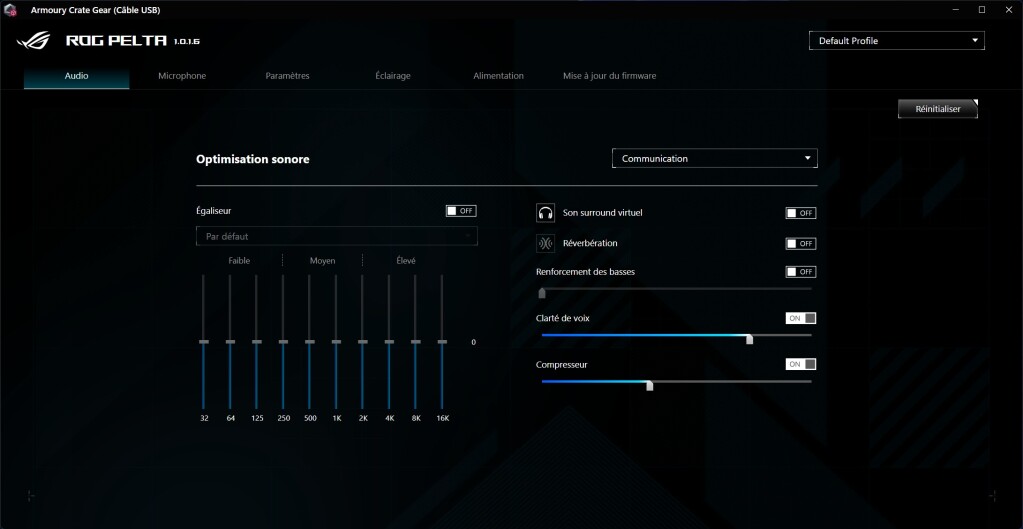Enable the Réverbération toggle
Image resolution: width=1023 pixels, height=529 pixels.
[x=801, y=244]
